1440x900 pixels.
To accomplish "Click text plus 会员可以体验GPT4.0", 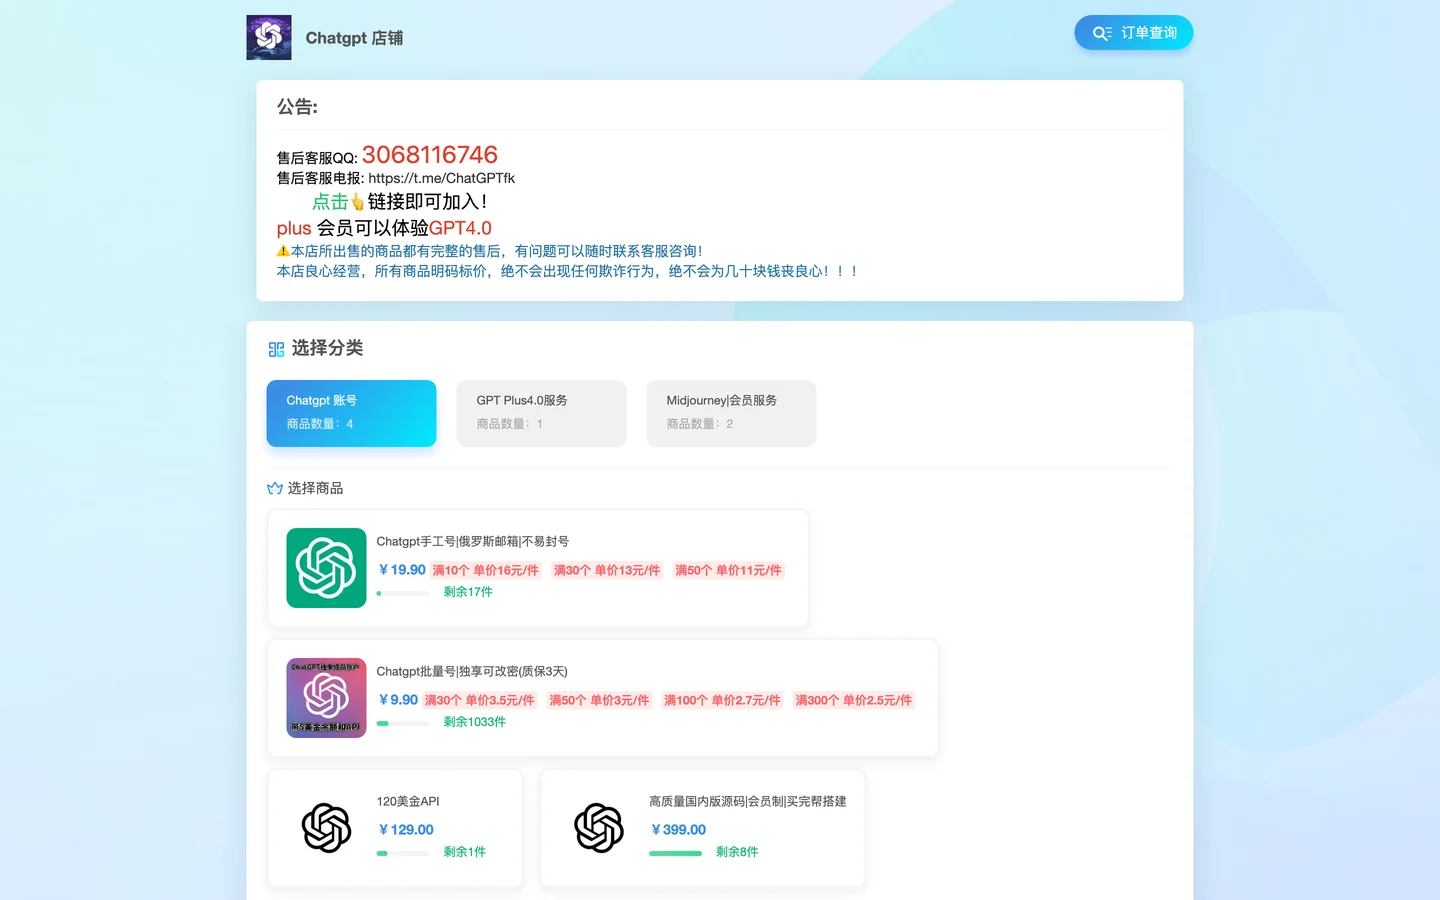I will [384, 228].
